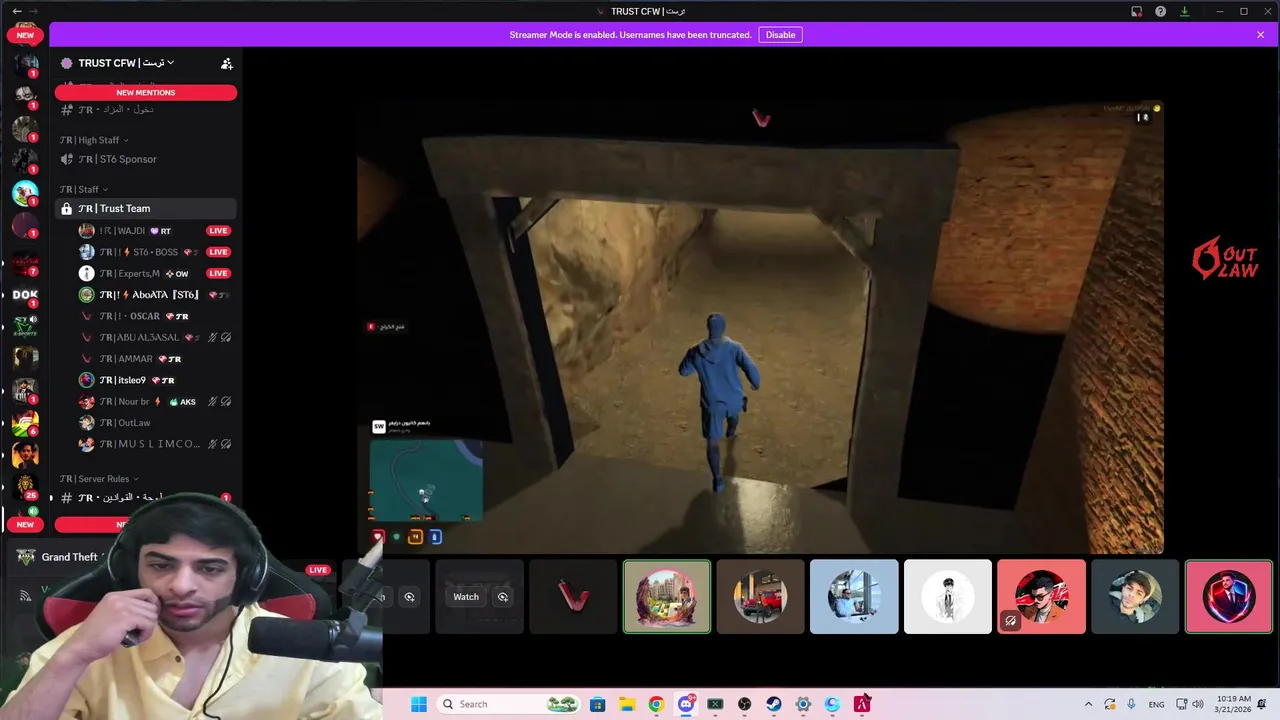Image resolution: width=1280 pixels, height=720 pixels.
Task: Select the red jeep avatar participant tile
Action: 760,597
